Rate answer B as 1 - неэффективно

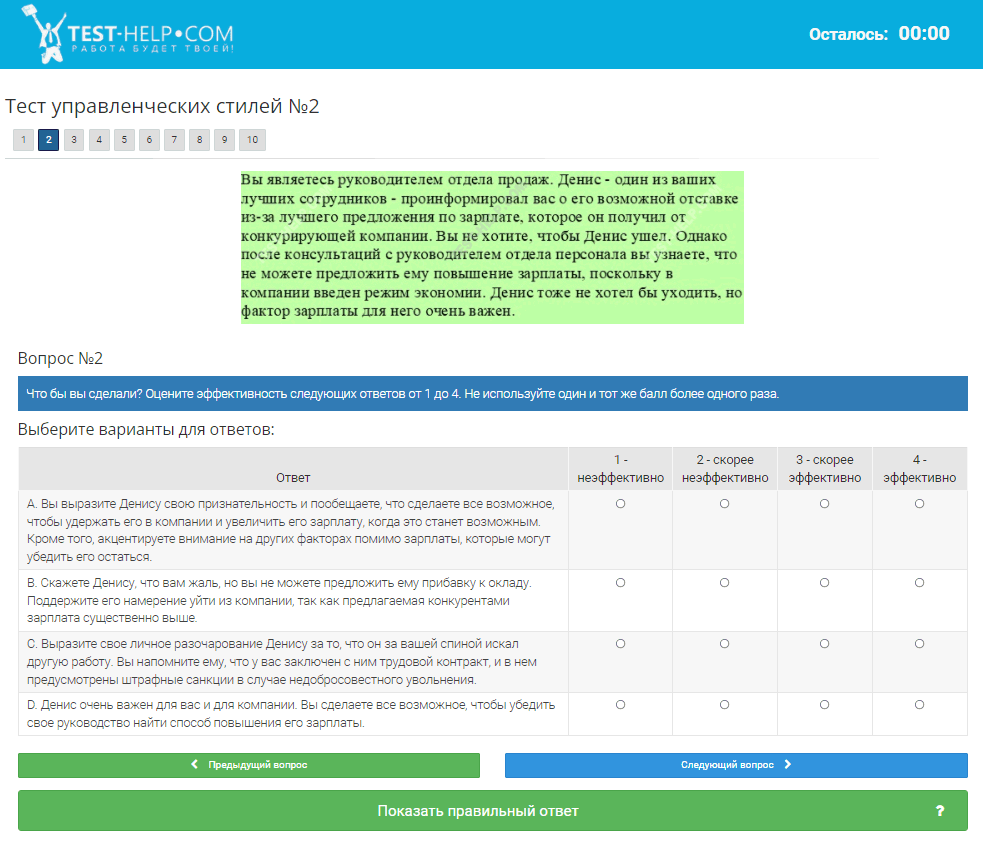(x=621, y=583)
